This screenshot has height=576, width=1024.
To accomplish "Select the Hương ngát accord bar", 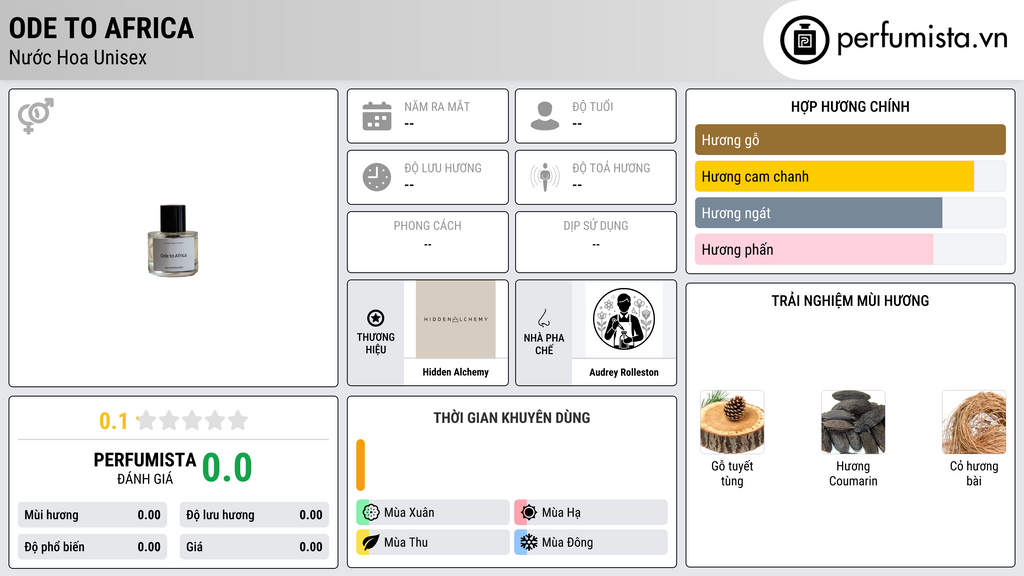I will click(x=850, y=213).
